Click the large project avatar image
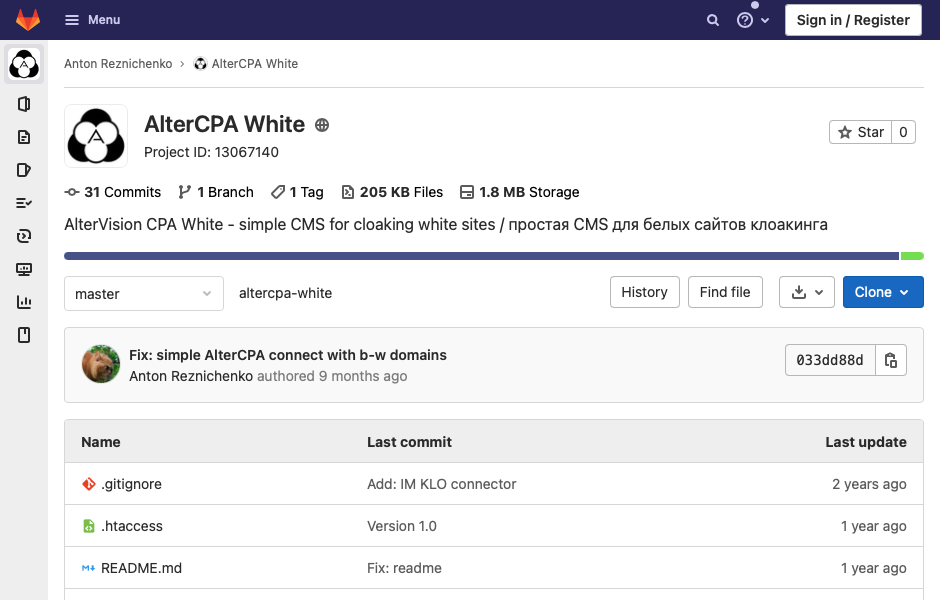The width and height of the screenshot is (940, 600). (96, 136)
